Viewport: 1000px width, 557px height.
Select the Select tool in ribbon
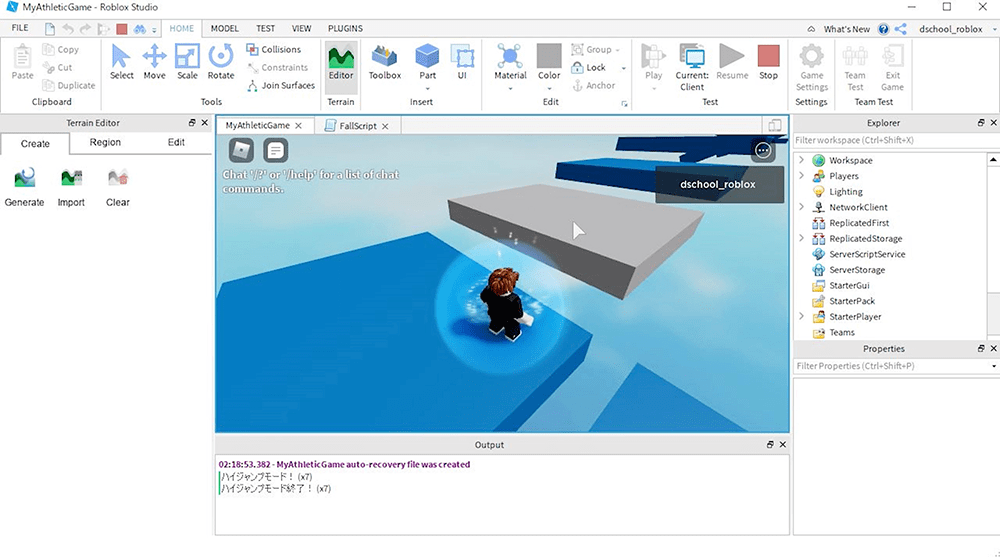point(121,62)
